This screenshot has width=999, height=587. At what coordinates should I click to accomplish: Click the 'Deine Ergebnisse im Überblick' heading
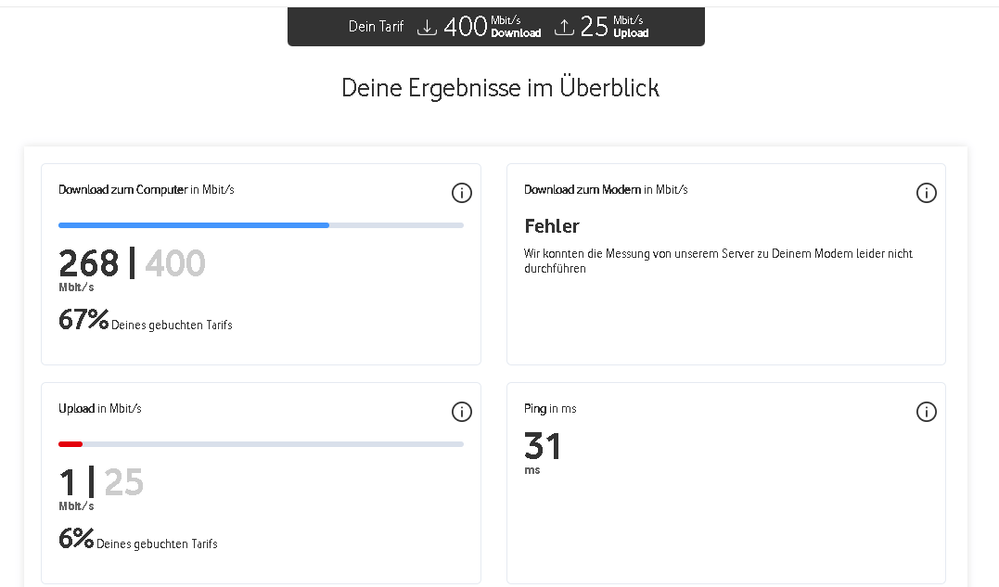(x=500, y=88)
